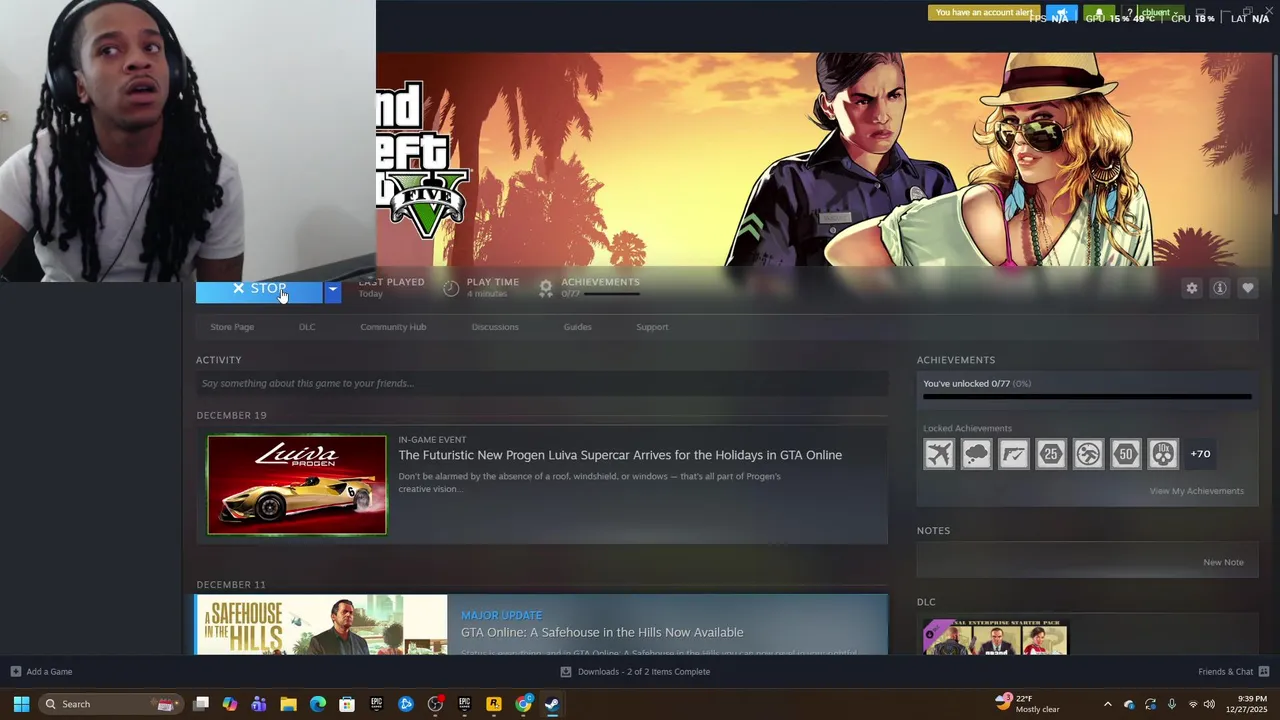Open the Luiva Progen supercar thumbnail

(297, 485)
